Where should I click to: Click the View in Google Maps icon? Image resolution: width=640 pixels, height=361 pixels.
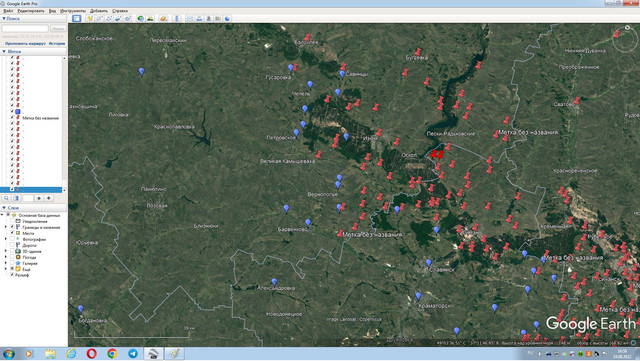coord(218,18)
